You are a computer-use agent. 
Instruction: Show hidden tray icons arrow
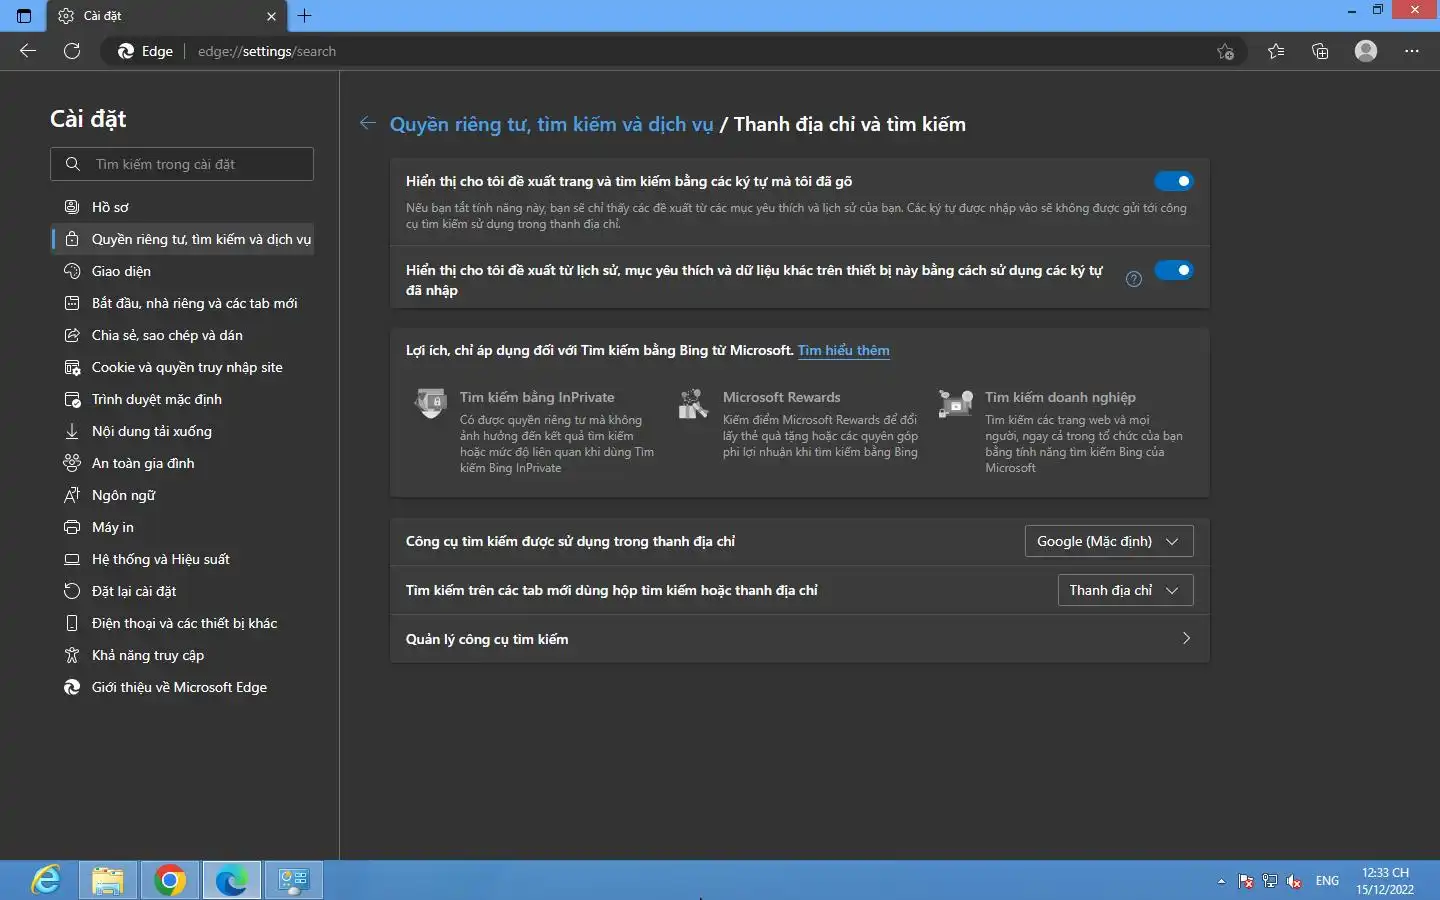point(1221,881)
